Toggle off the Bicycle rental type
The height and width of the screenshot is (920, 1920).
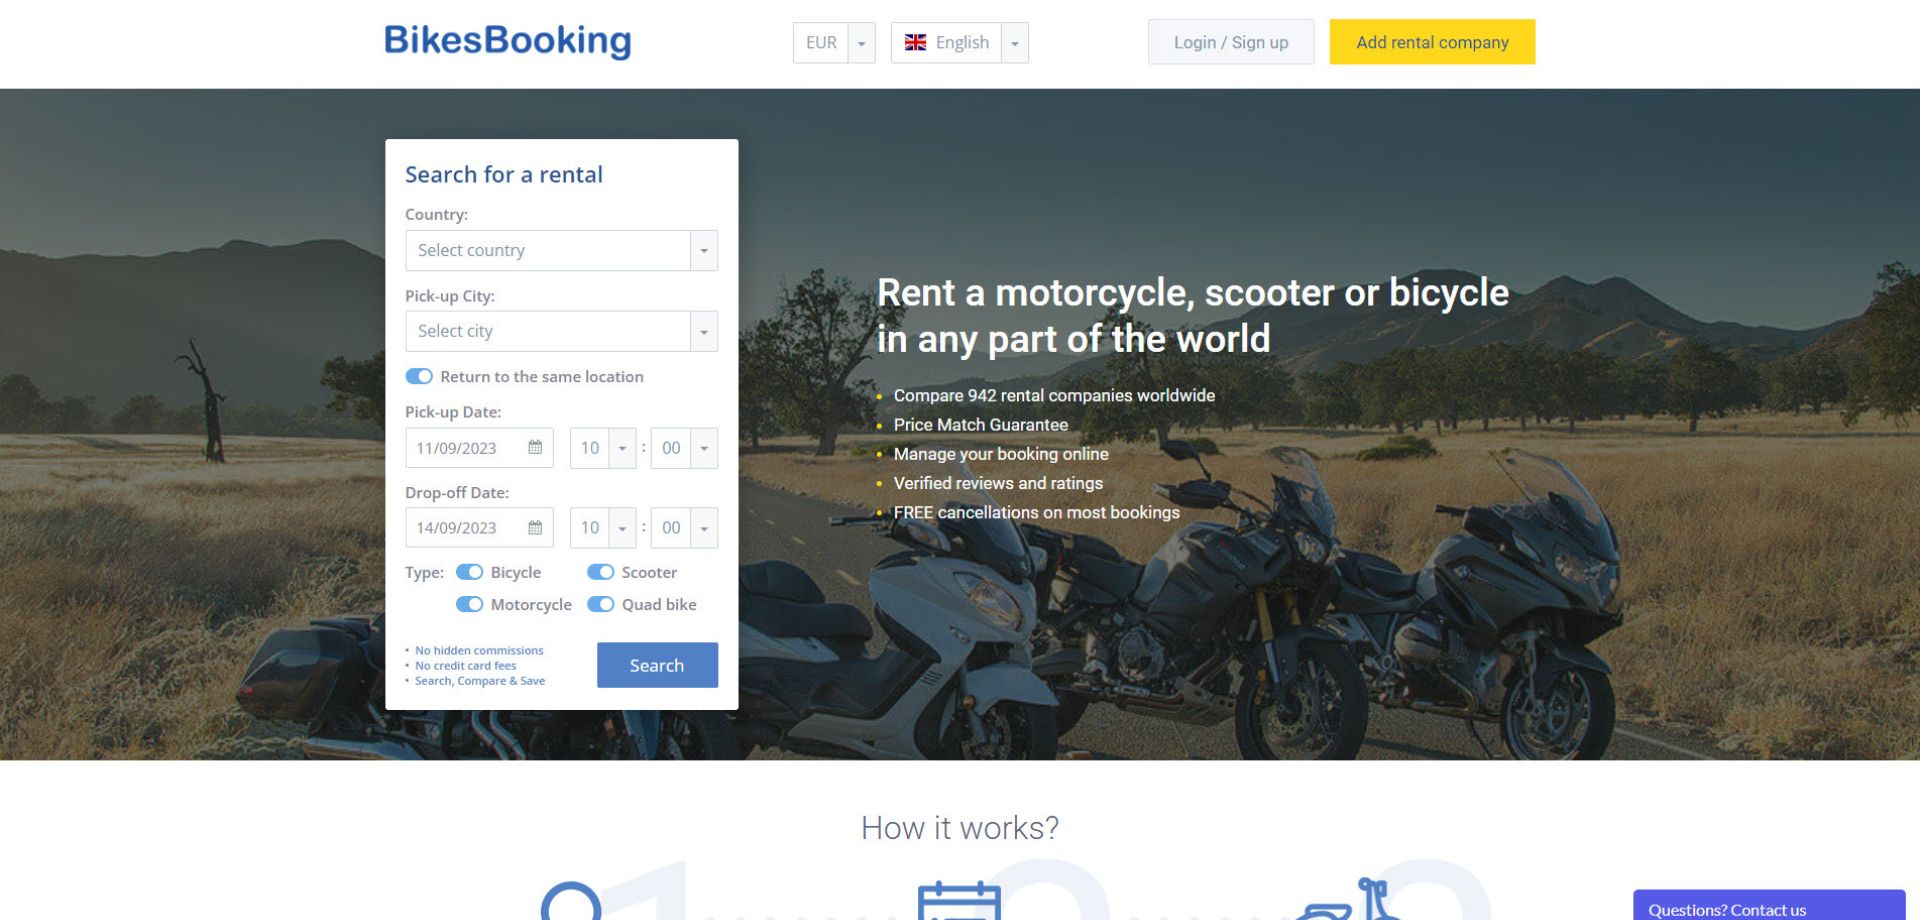[x=469, y=572]
